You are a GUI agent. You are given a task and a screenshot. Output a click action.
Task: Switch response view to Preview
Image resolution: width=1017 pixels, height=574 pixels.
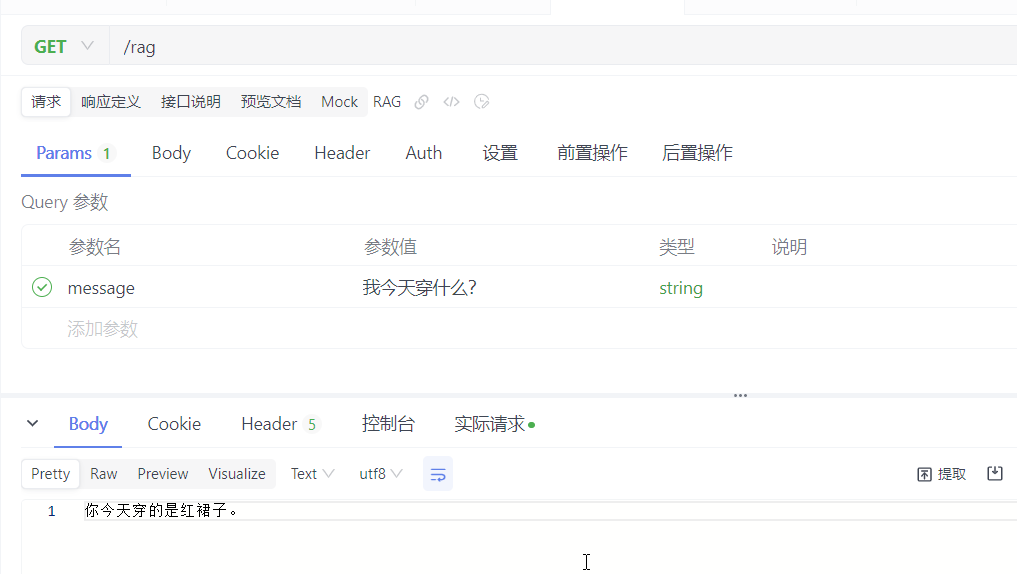pyautogui.click(x=163, y=474)
